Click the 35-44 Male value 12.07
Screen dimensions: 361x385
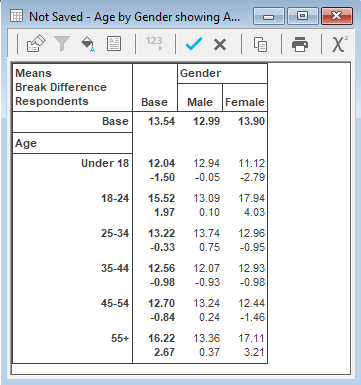point(207,268)
